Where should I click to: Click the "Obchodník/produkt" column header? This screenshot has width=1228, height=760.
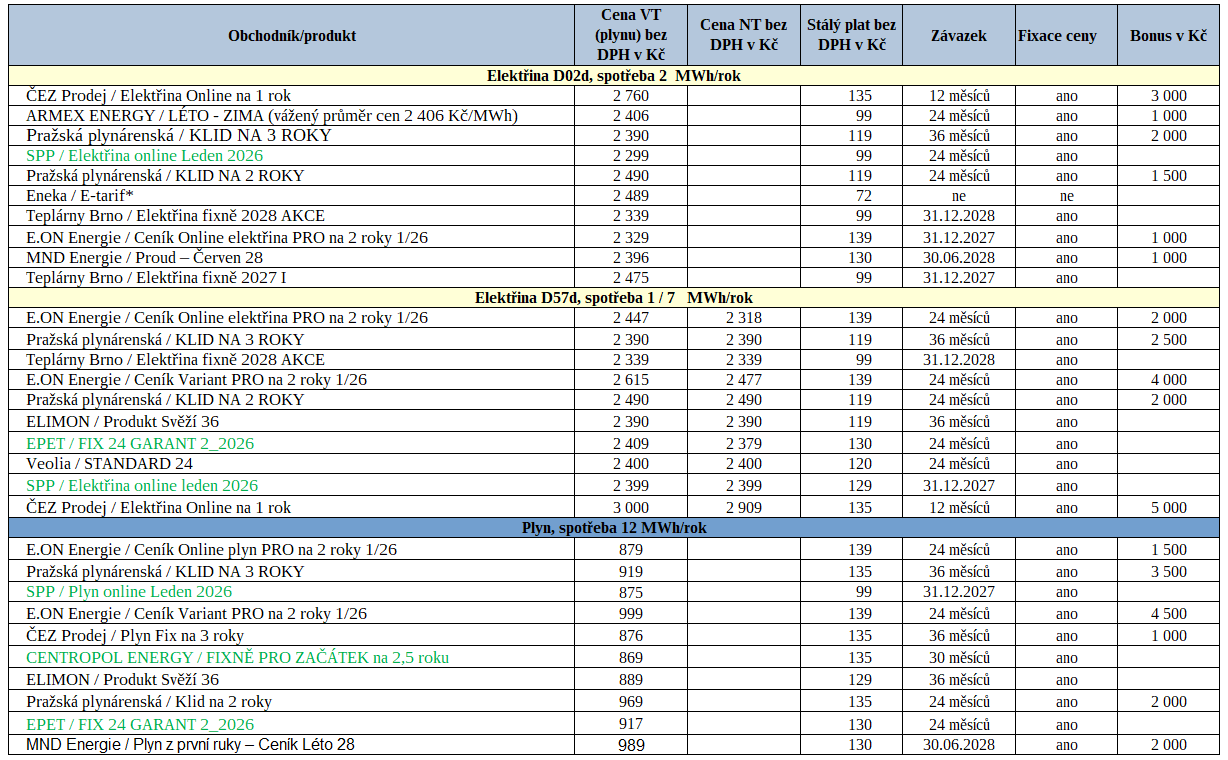click(291, 36)
